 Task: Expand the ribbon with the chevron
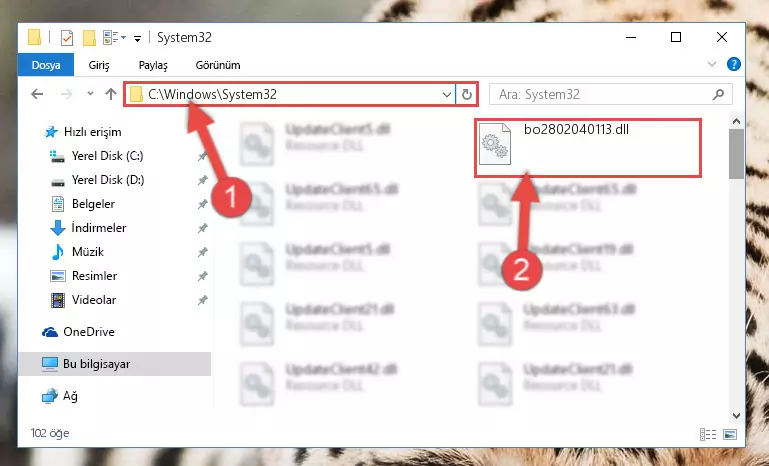(x=712, y=64)
